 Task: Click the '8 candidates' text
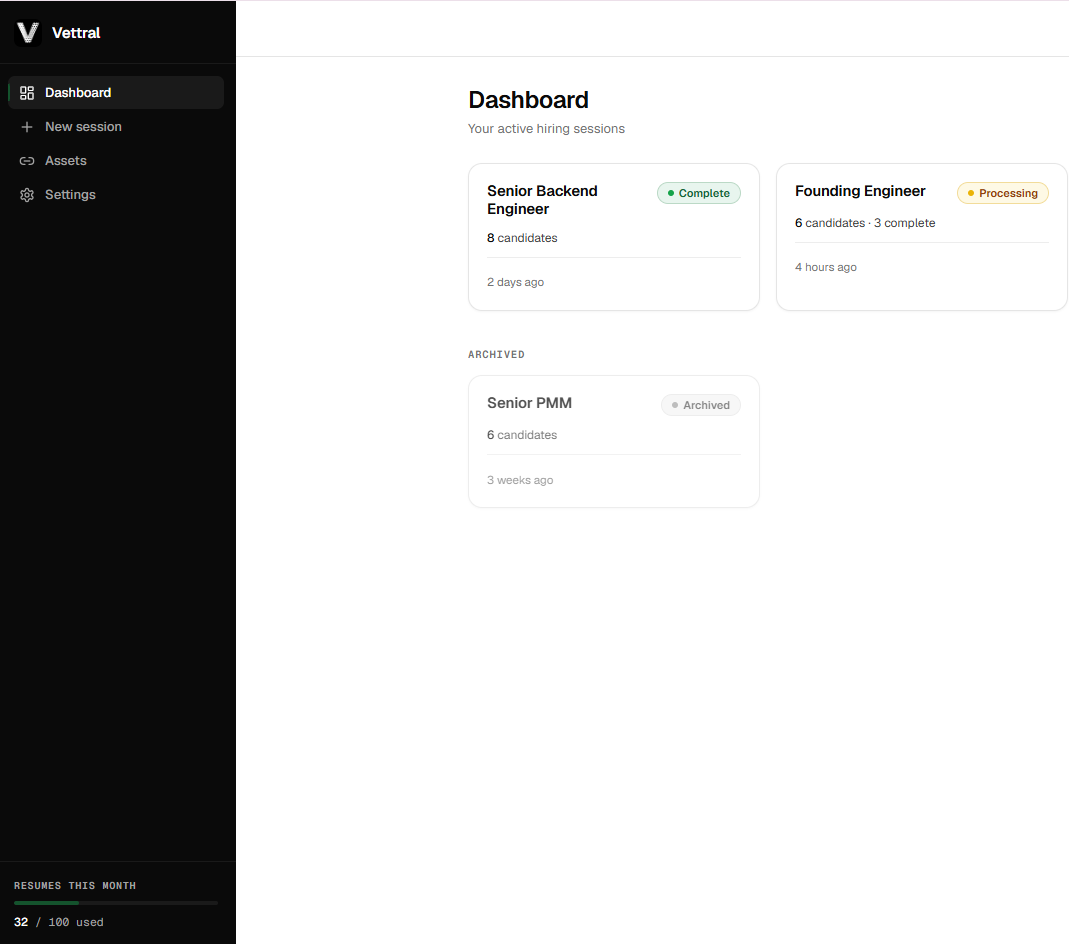[x=522, y=238]
